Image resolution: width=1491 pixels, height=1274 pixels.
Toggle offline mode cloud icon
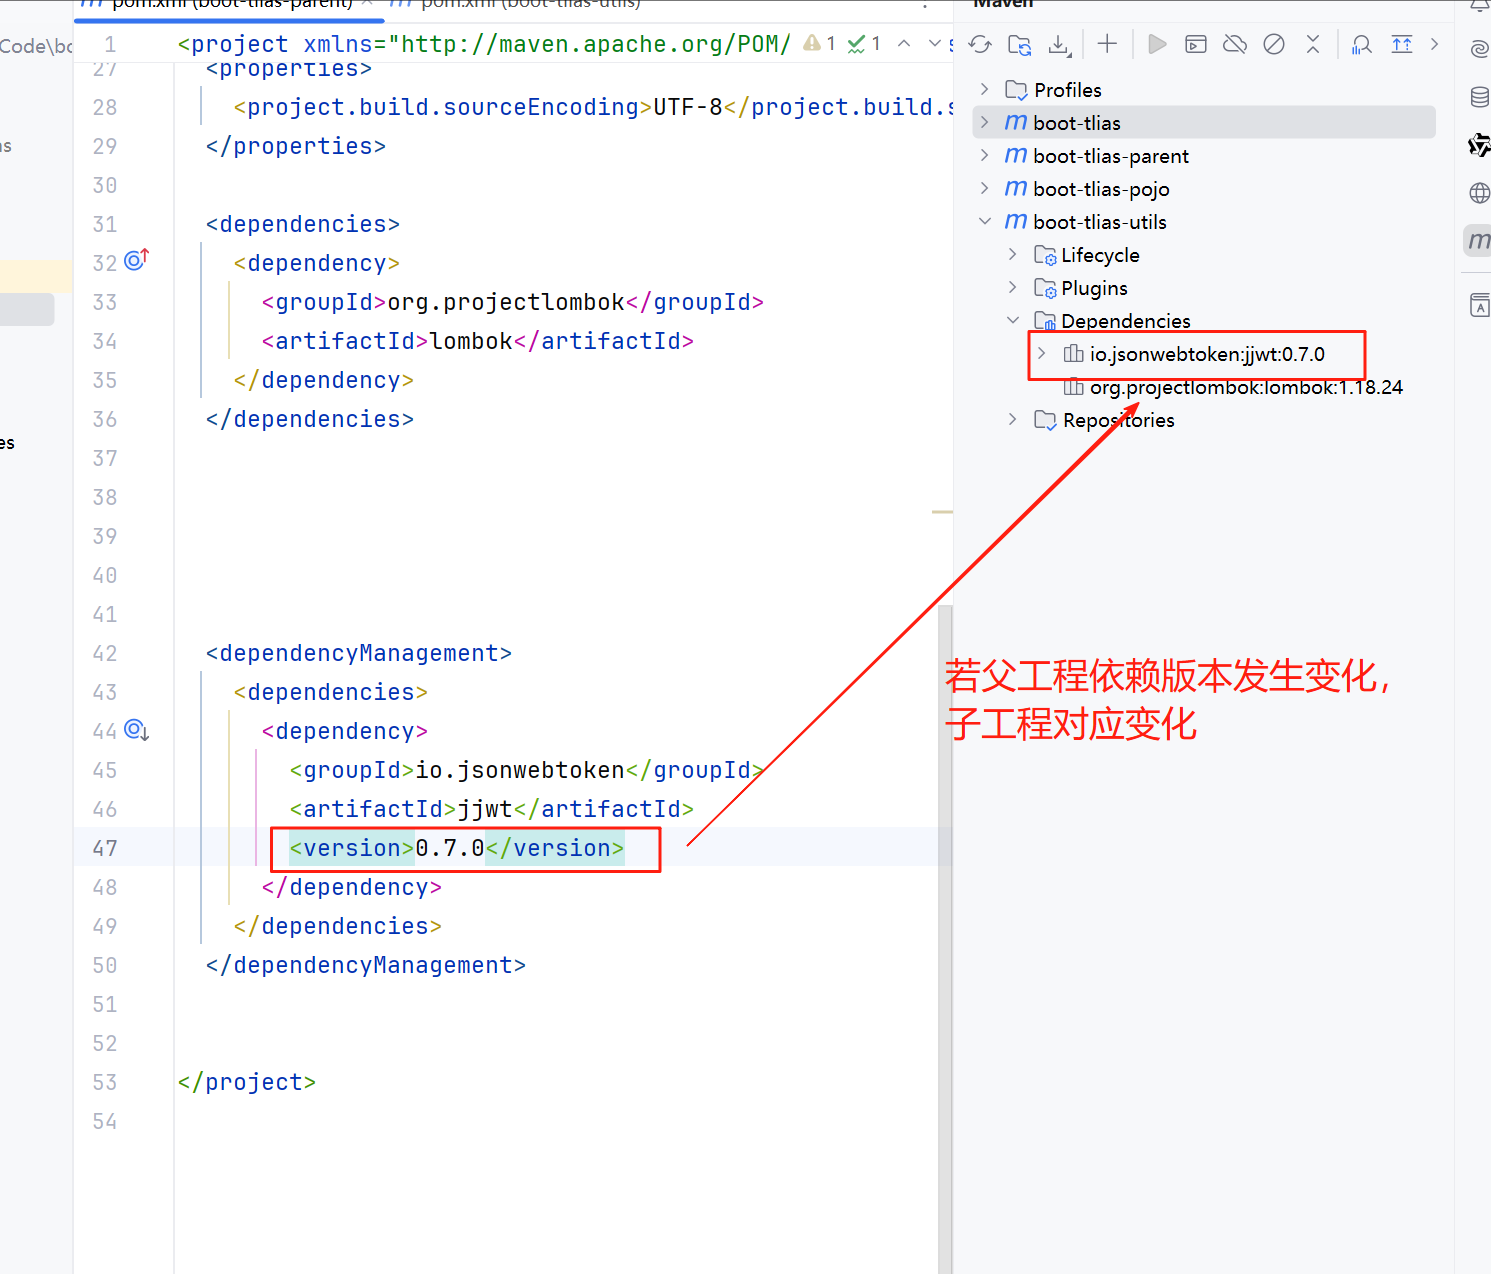point(1235,44)
